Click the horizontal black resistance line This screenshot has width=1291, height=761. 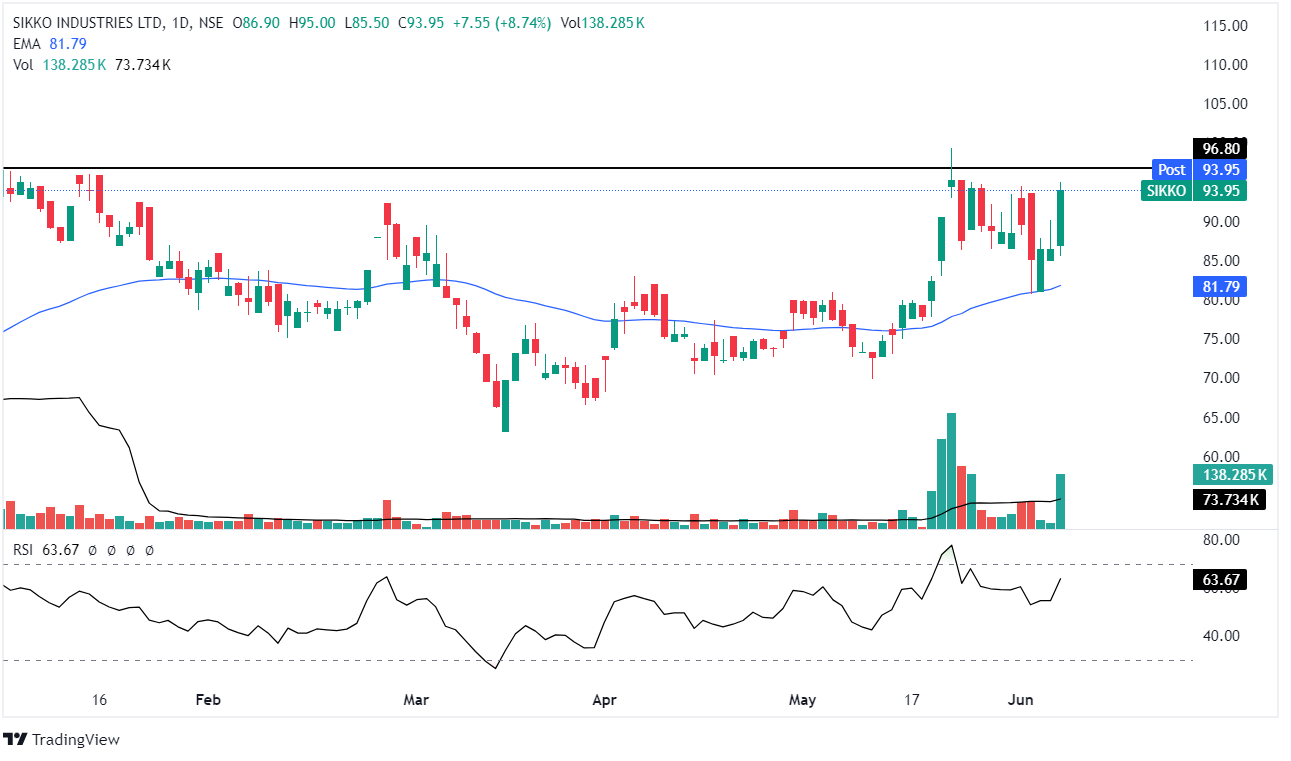[x=600, y=168]
